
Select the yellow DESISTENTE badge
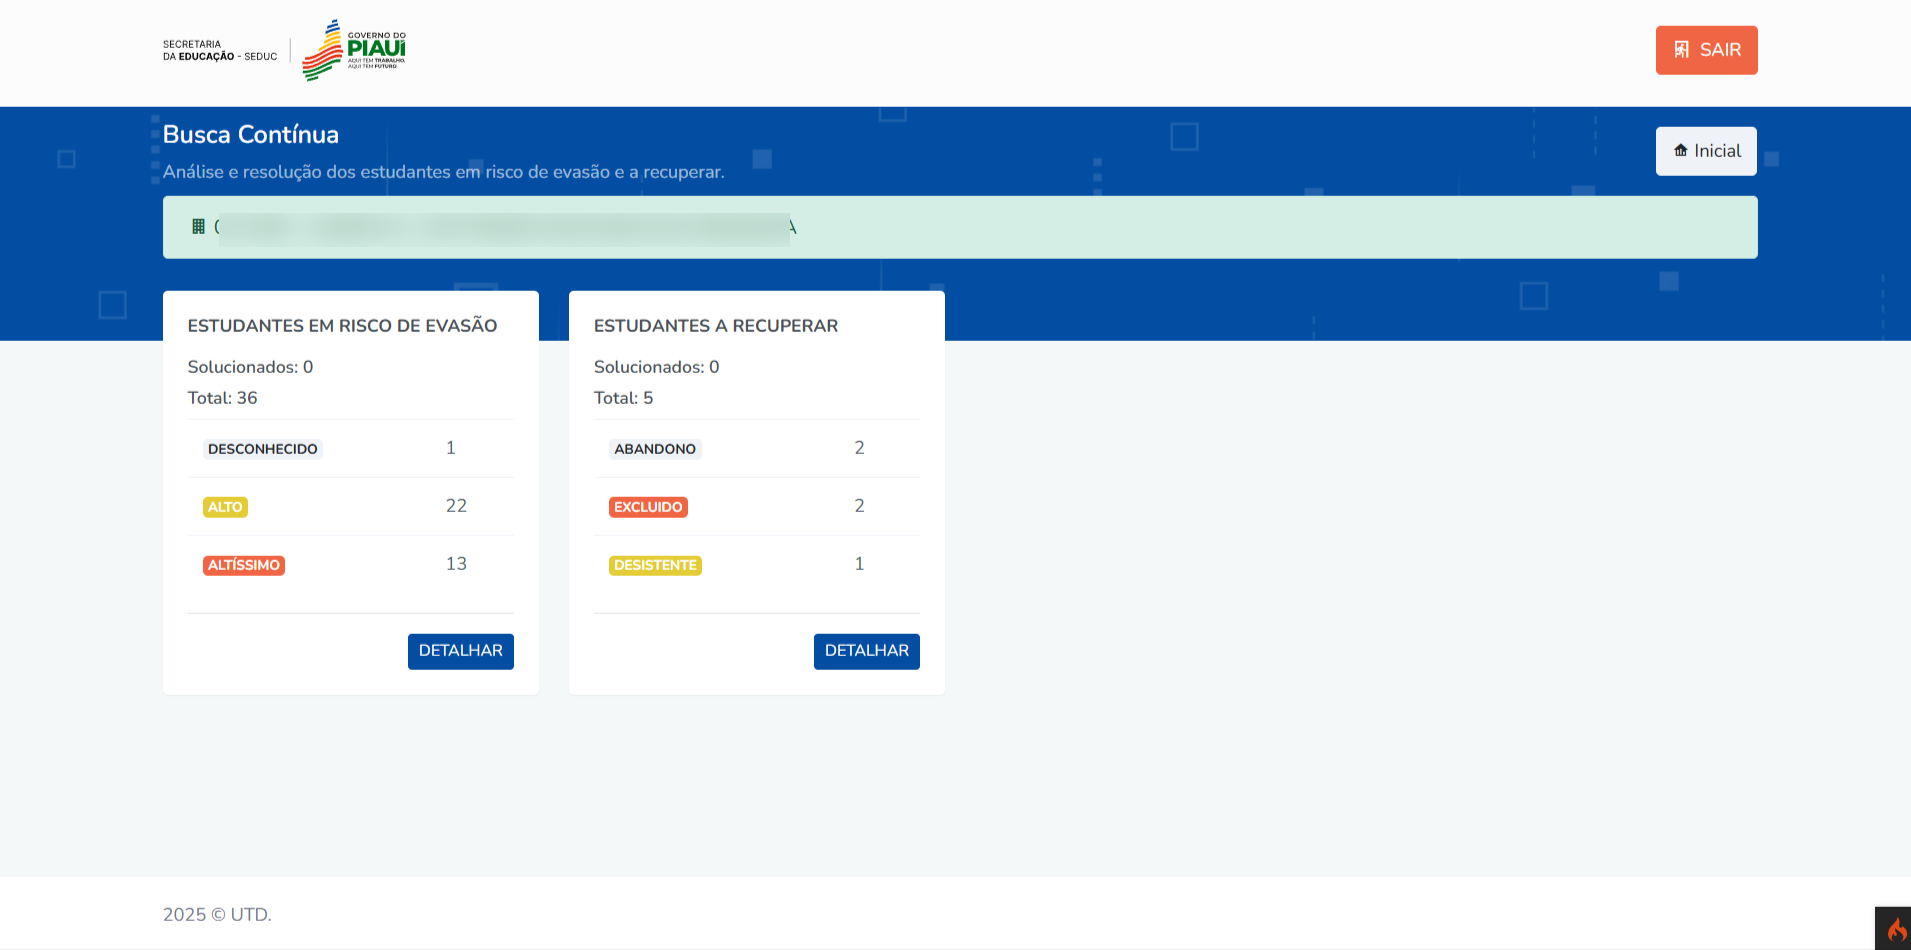tap(655, 565)
